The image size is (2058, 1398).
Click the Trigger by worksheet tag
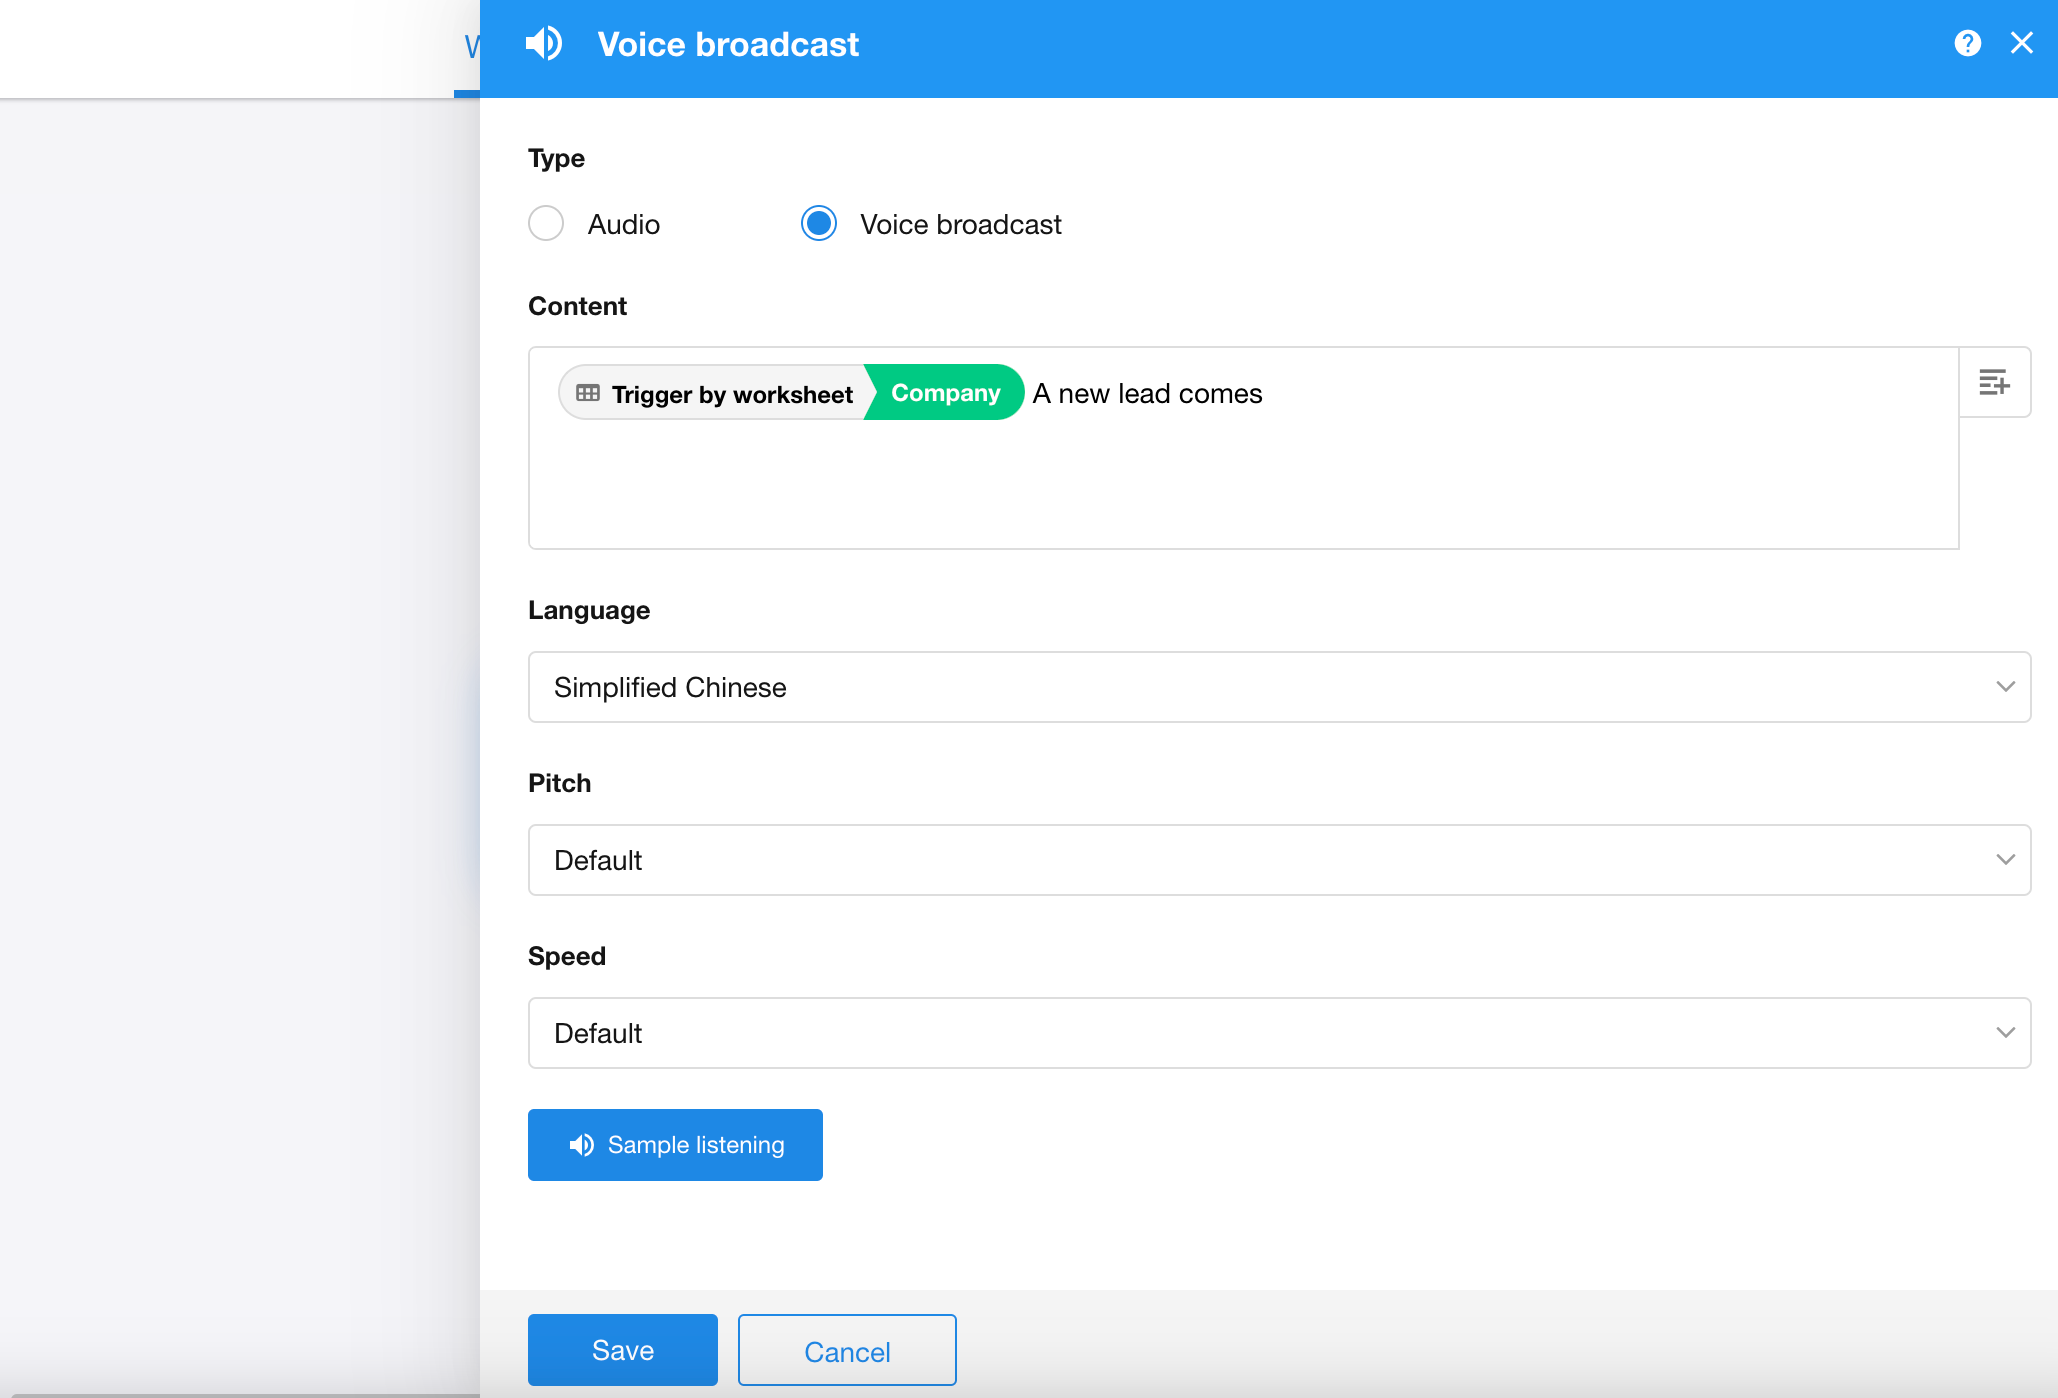tap(716, 393)
